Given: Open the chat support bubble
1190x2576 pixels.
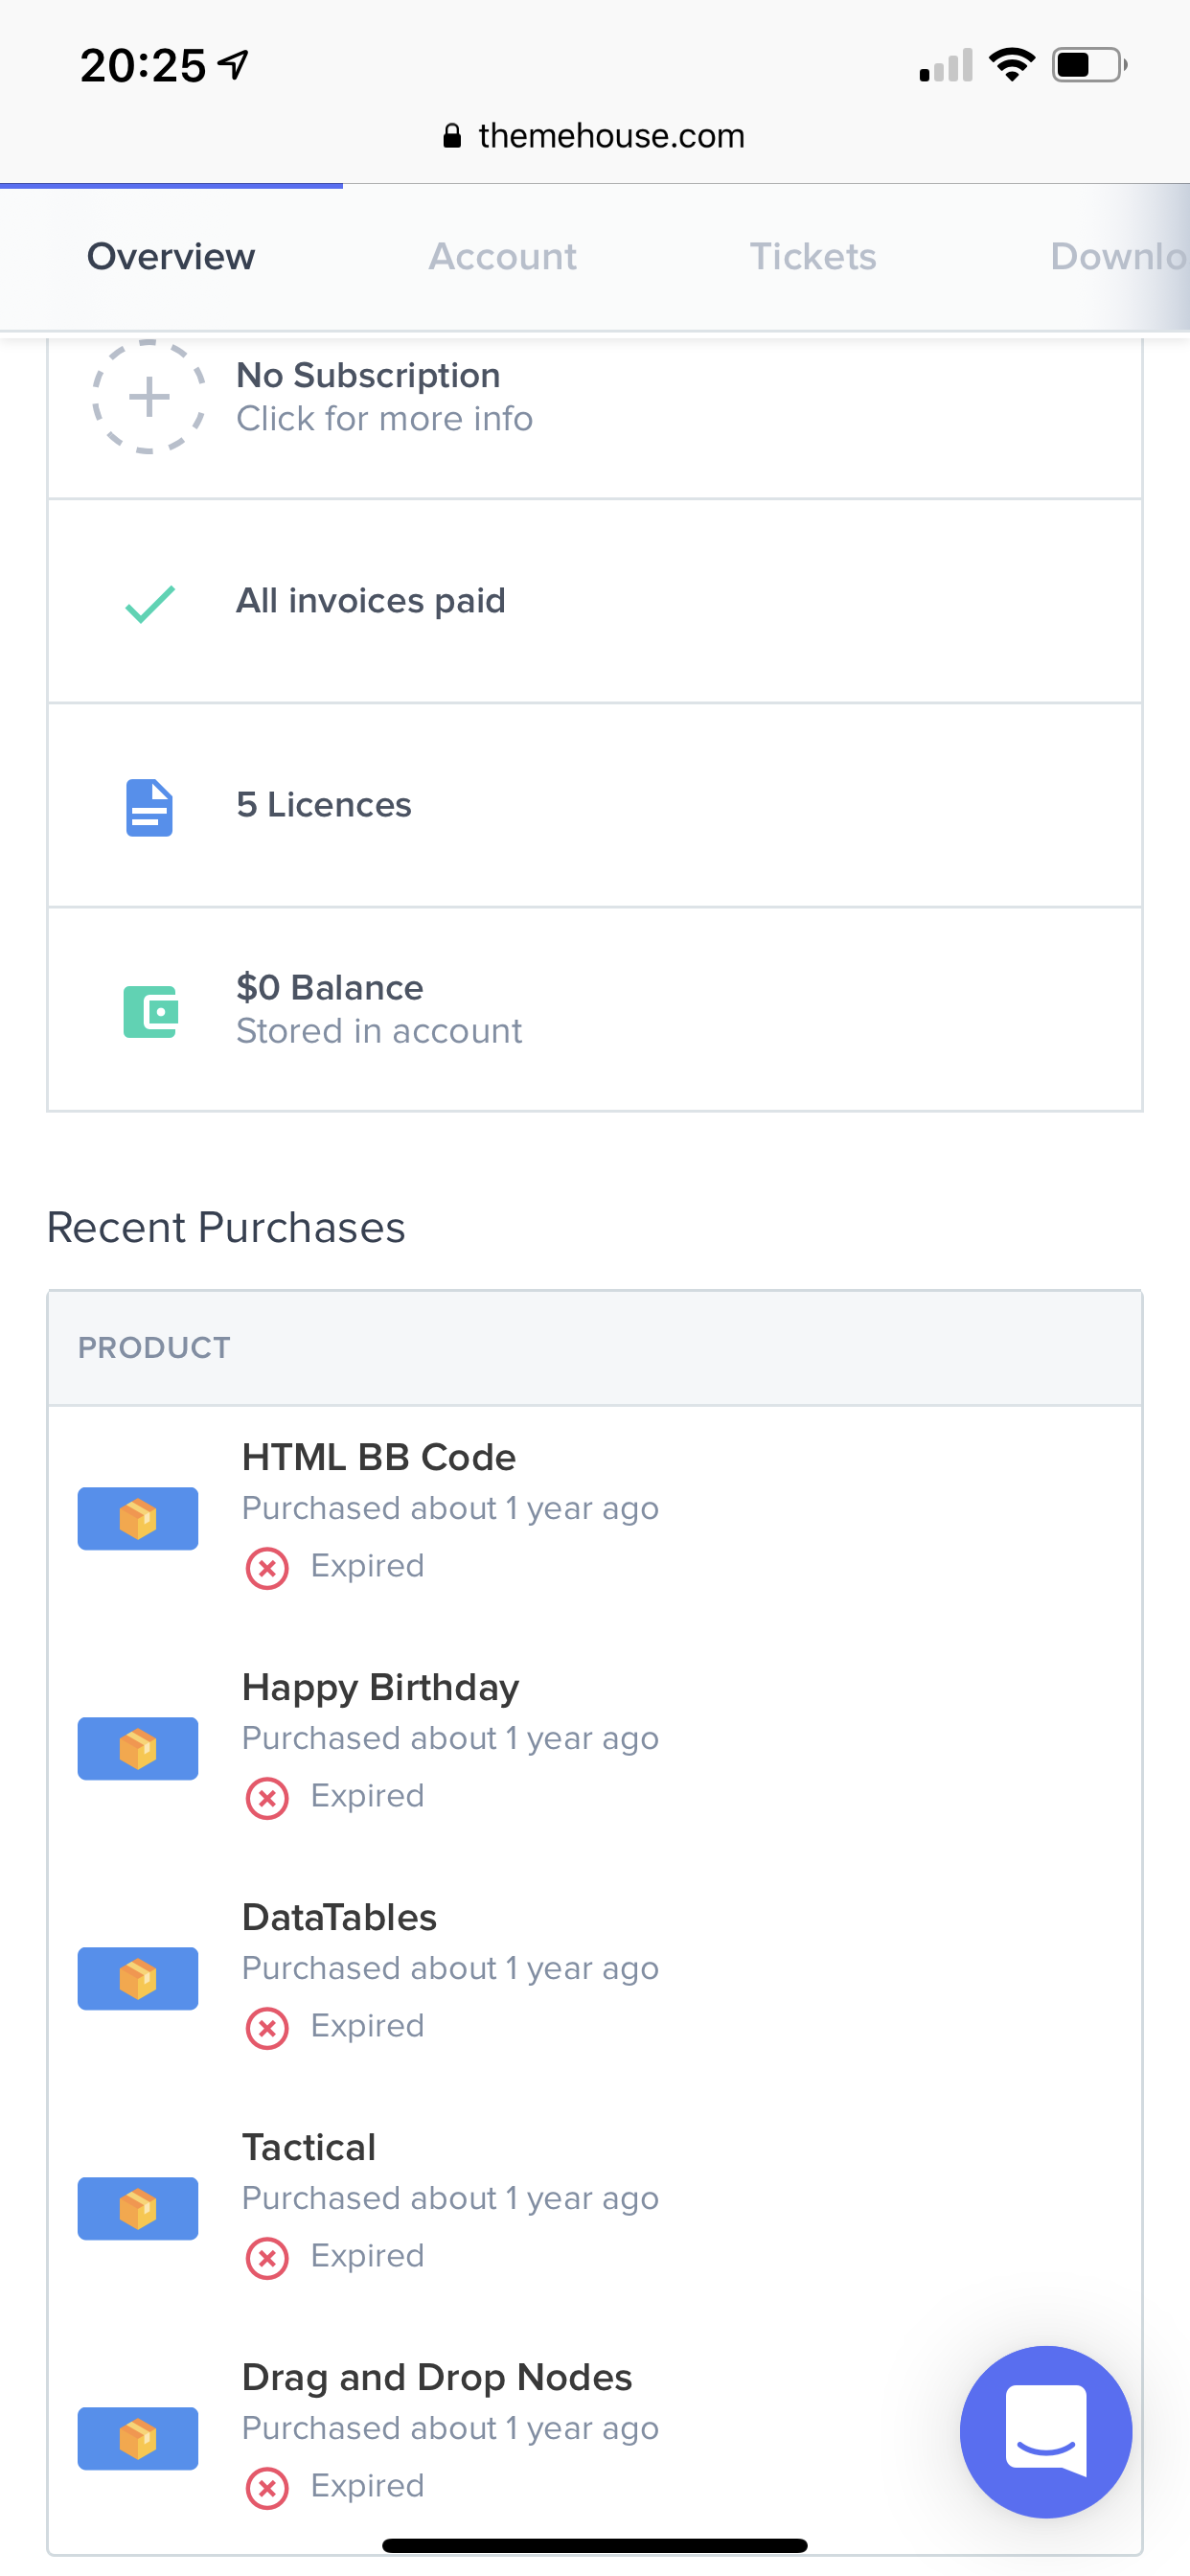Looking at the screenshot, I should pyautogui.click(x=1045, y=2430).
